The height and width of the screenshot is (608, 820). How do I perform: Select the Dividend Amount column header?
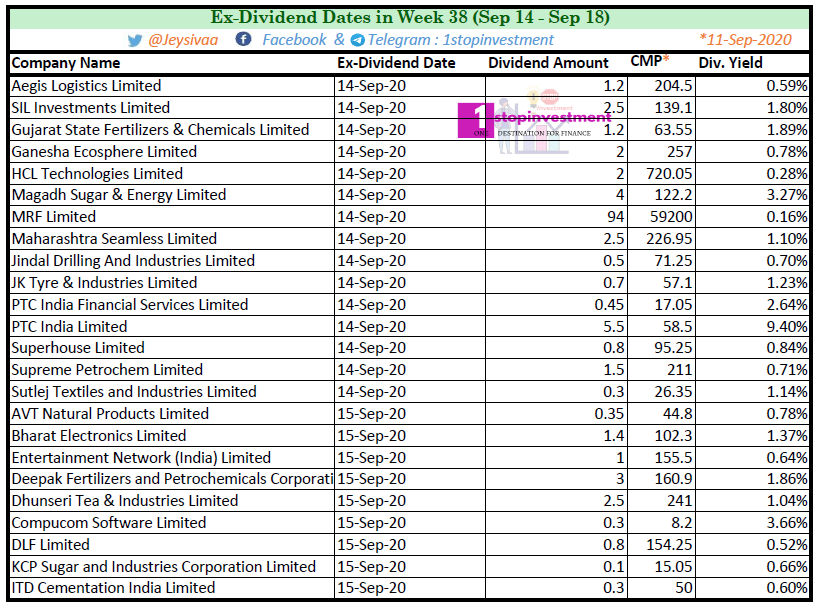548,63
